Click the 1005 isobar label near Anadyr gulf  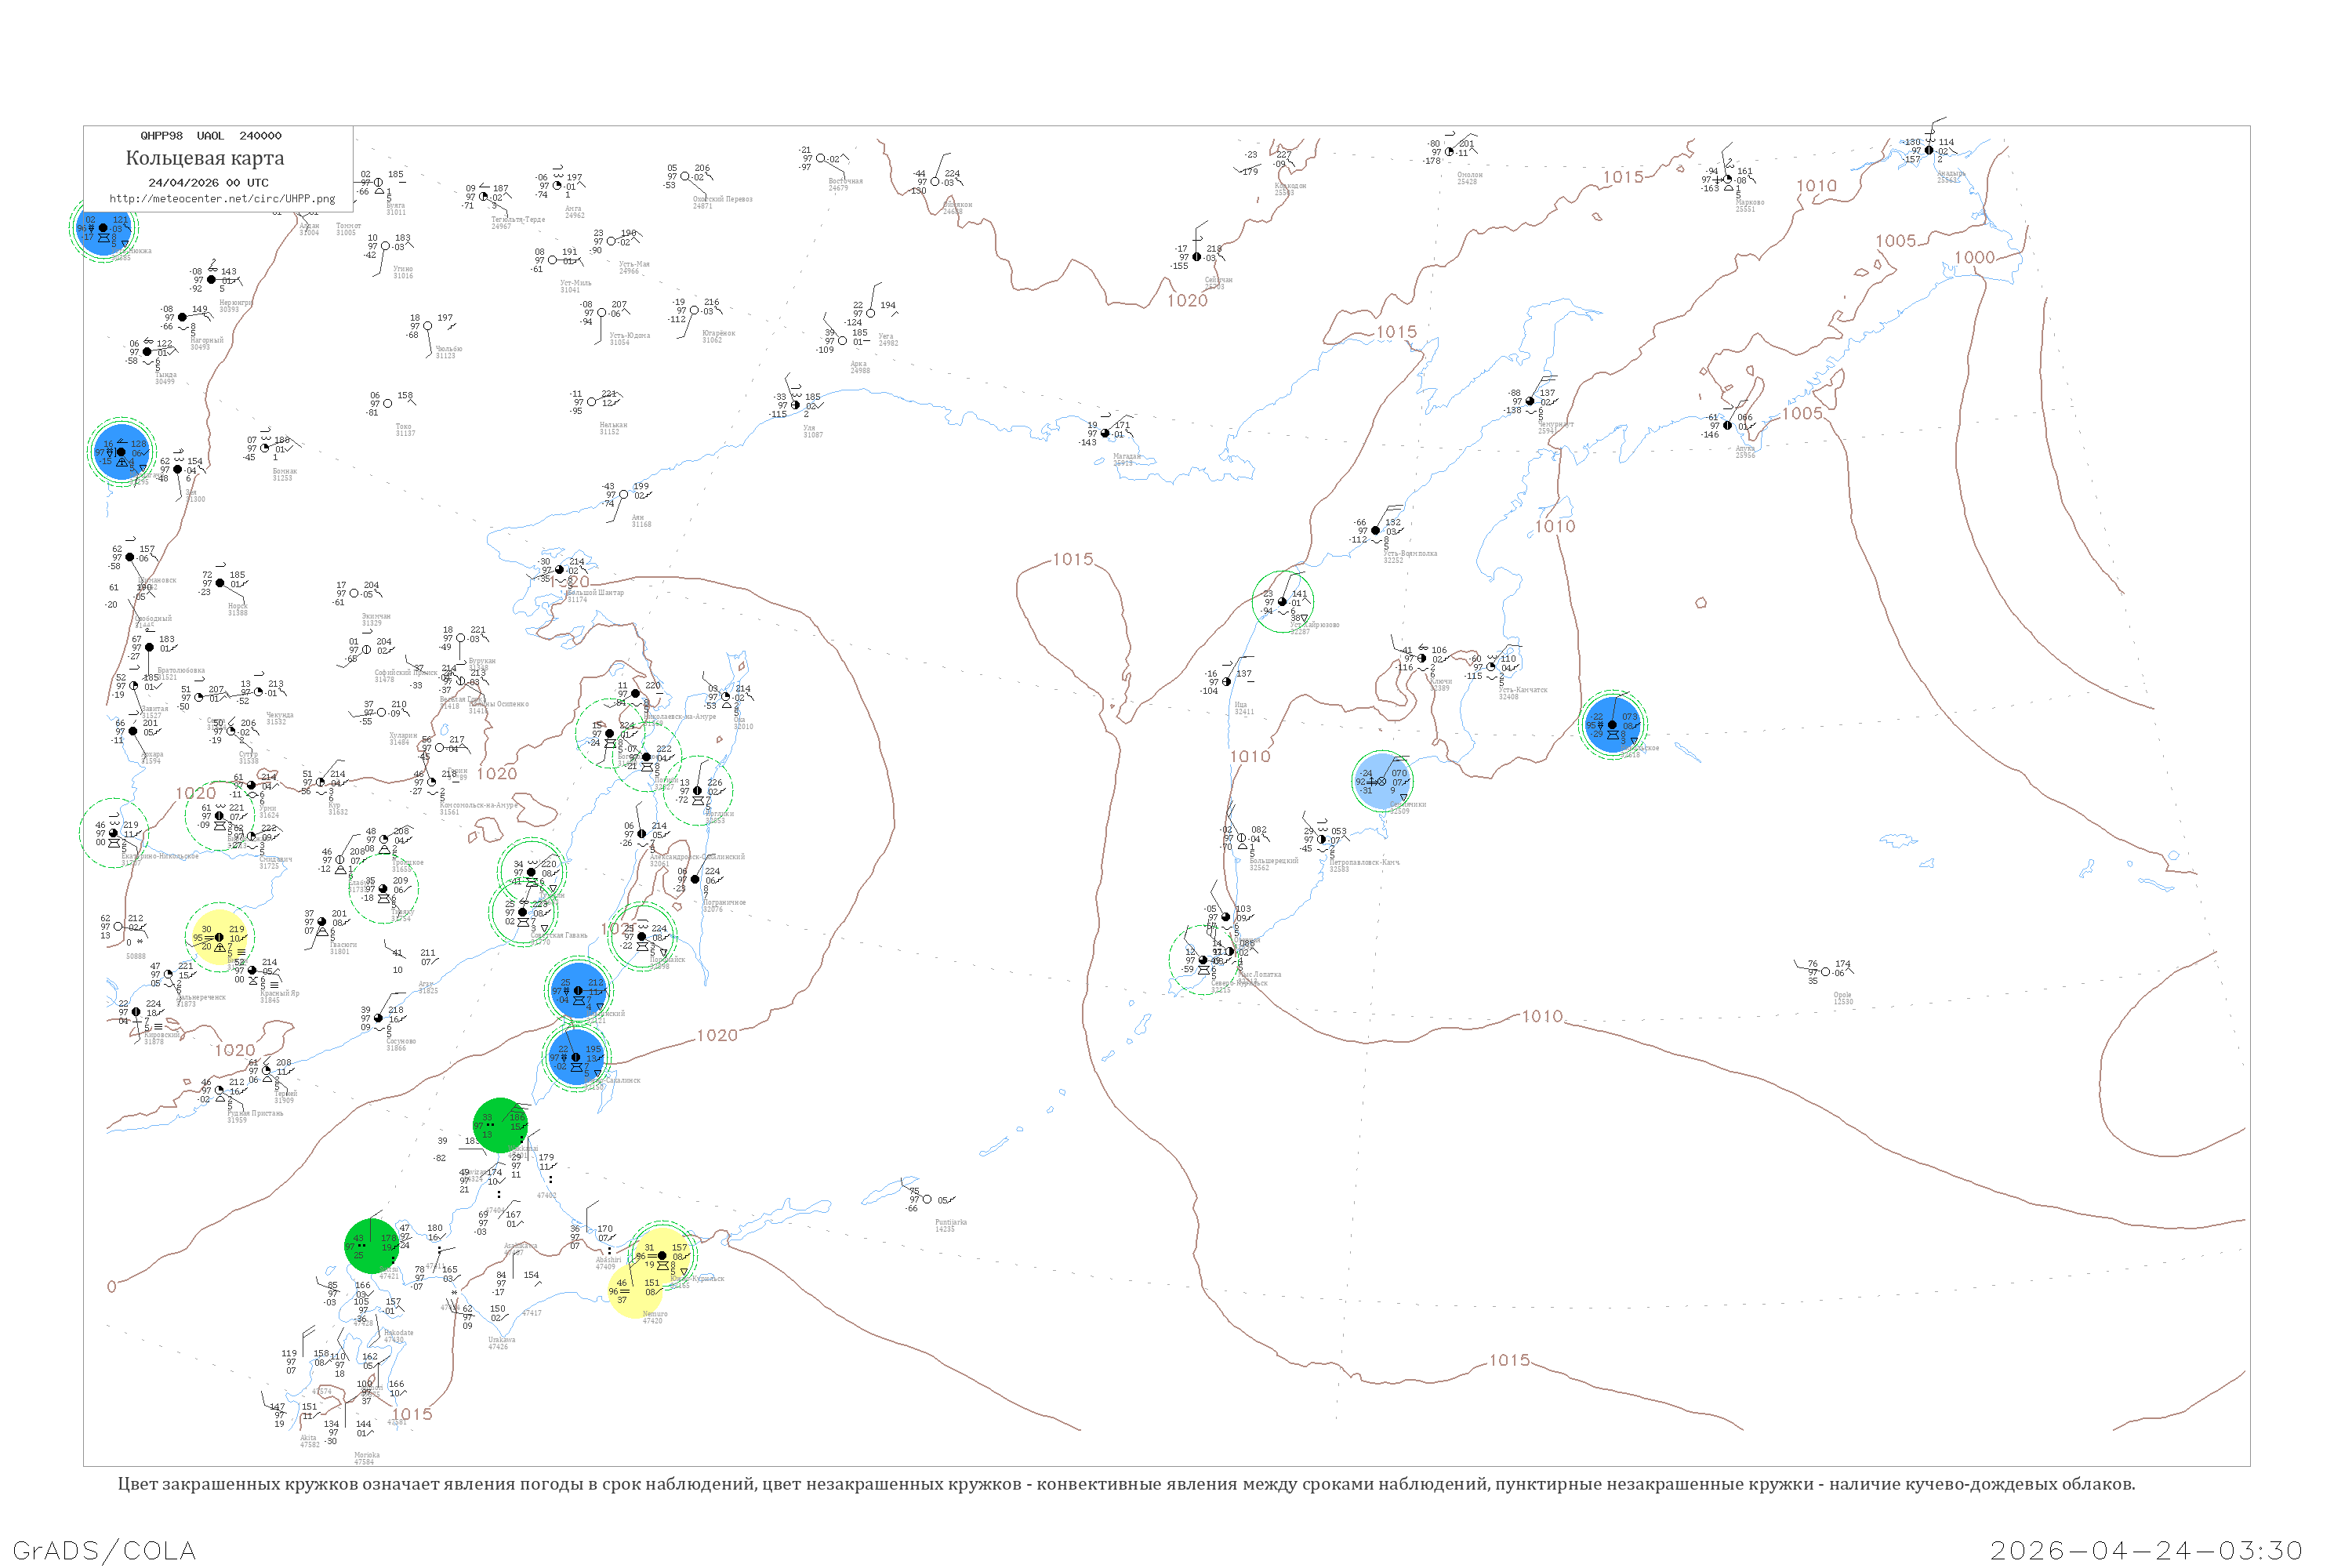click(x=1895, y=241)
